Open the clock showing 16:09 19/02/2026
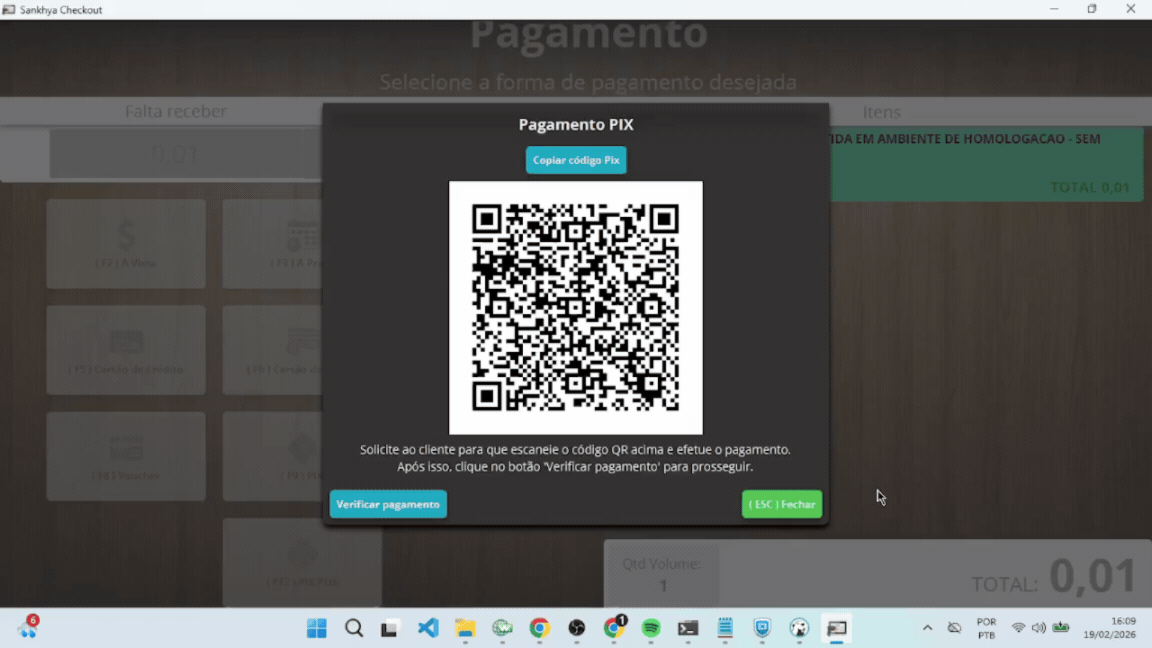Screen dimensions: 1152x648 click(x=1109, y=628)
